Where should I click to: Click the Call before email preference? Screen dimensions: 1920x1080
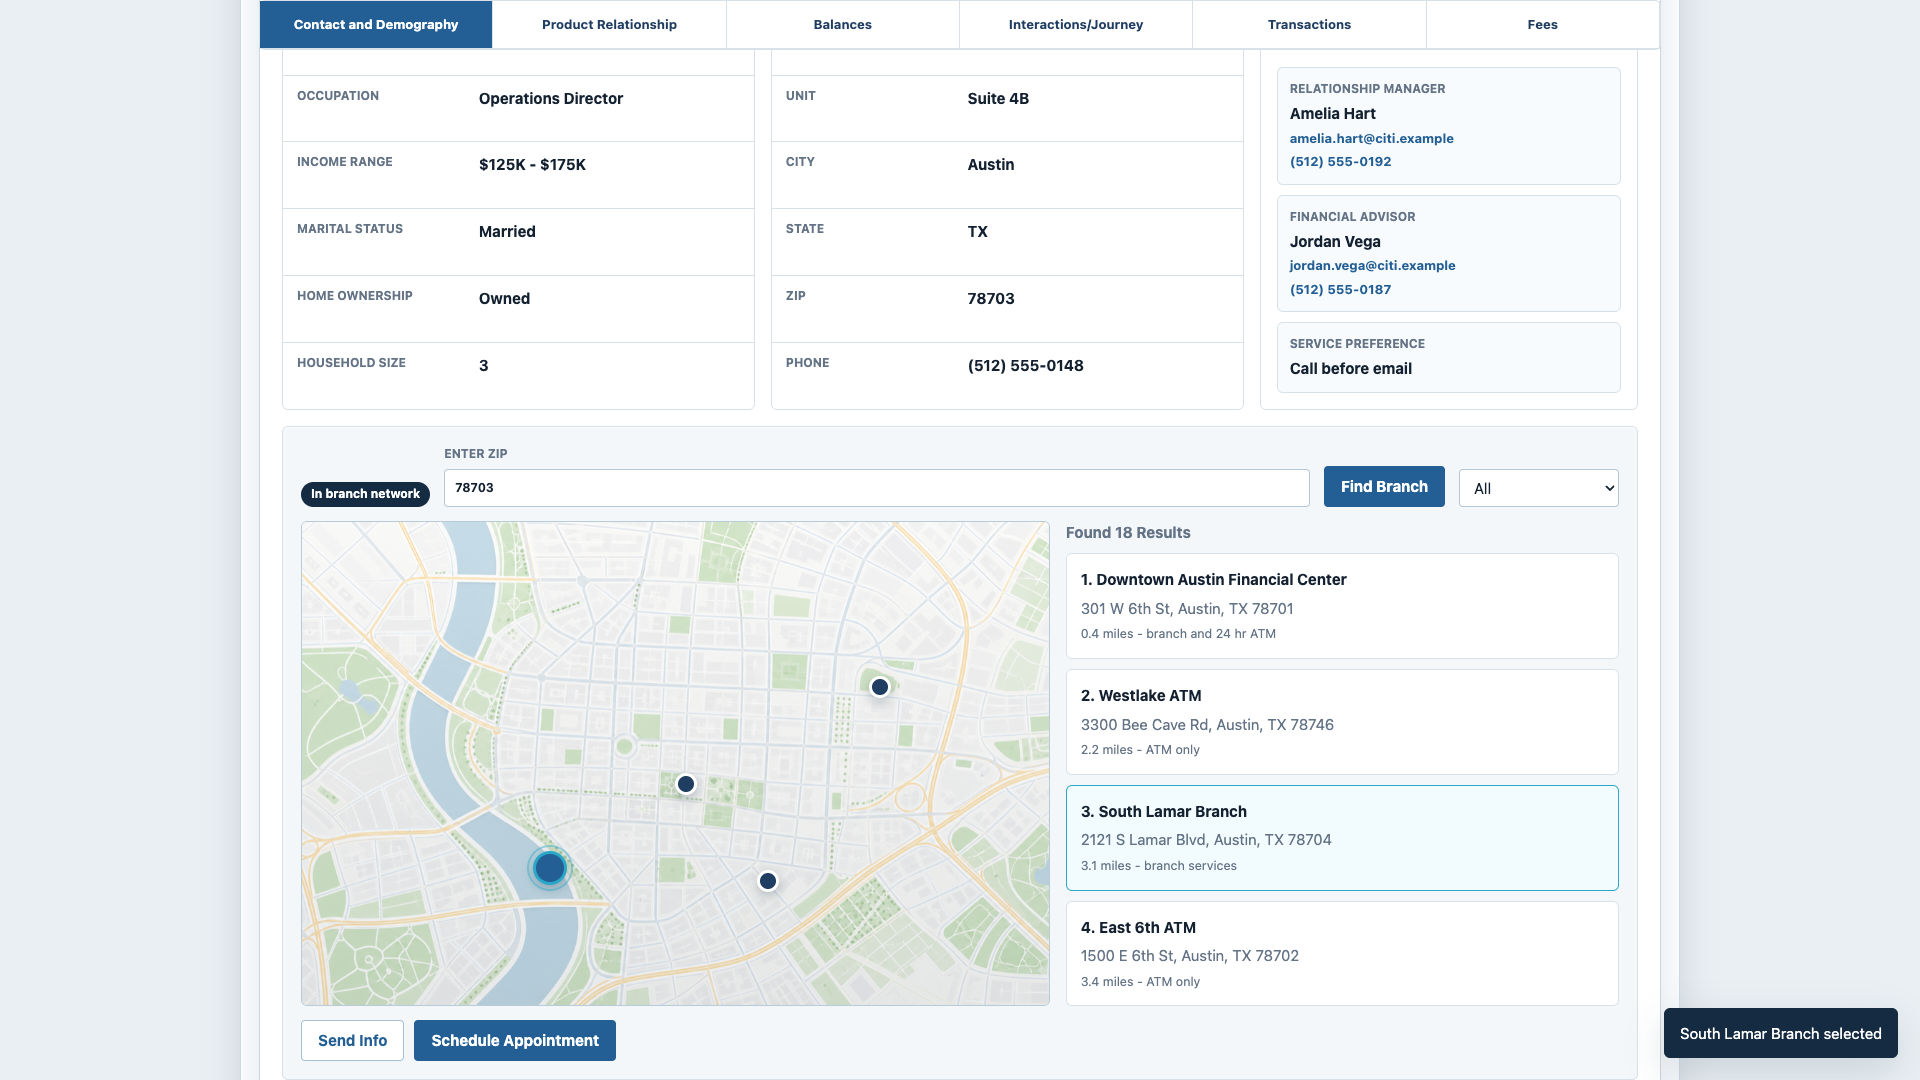[x=1350, y=368]
